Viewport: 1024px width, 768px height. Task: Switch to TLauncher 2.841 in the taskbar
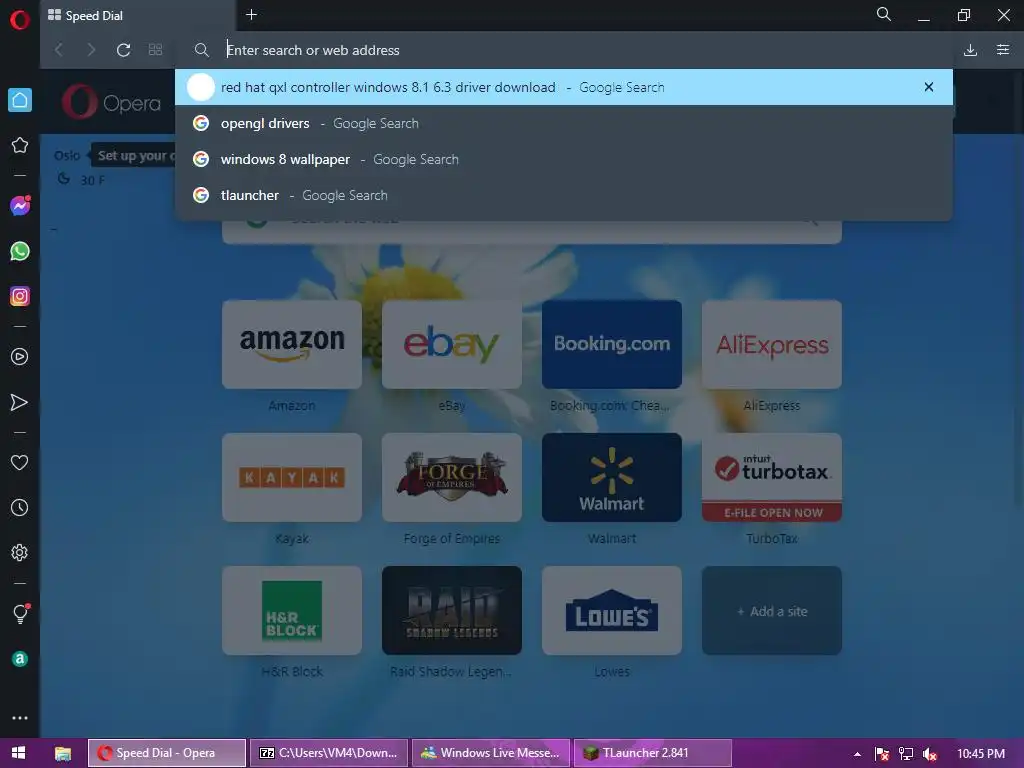click(x=653, y=753)
